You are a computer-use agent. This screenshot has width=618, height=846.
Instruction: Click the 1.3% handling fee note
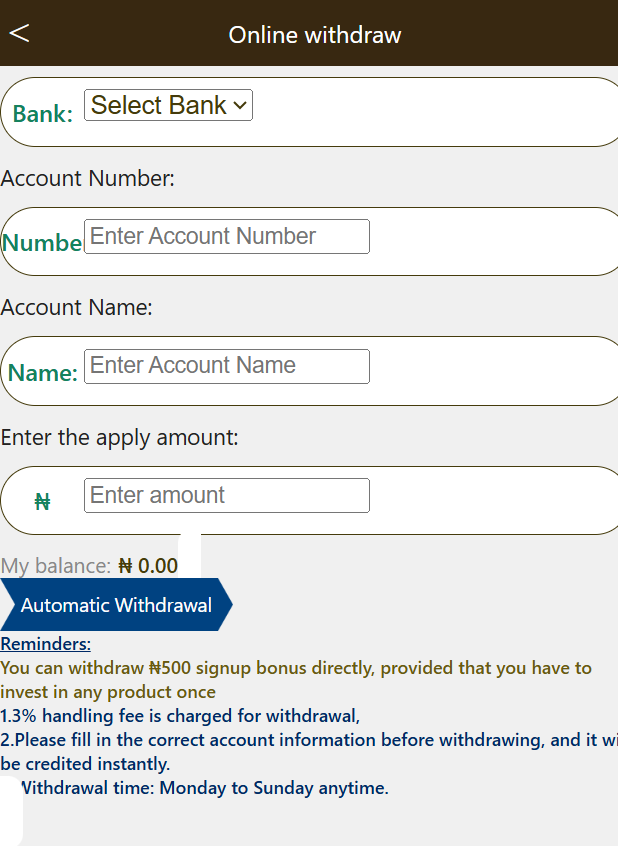(180, 716)
